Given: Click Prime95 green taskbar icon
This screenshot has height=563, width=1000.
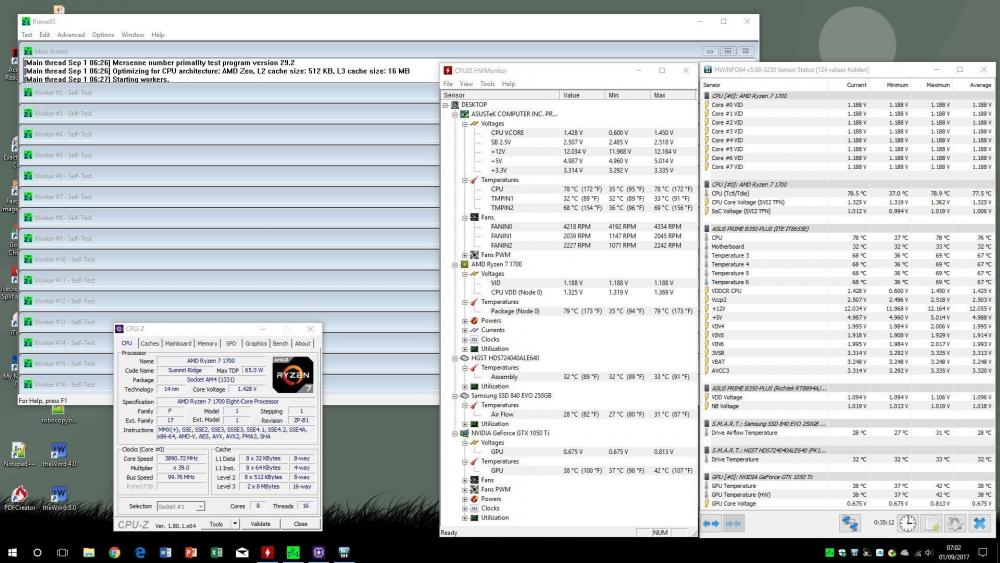Looking at the screenshot, I should coord(293,552).
